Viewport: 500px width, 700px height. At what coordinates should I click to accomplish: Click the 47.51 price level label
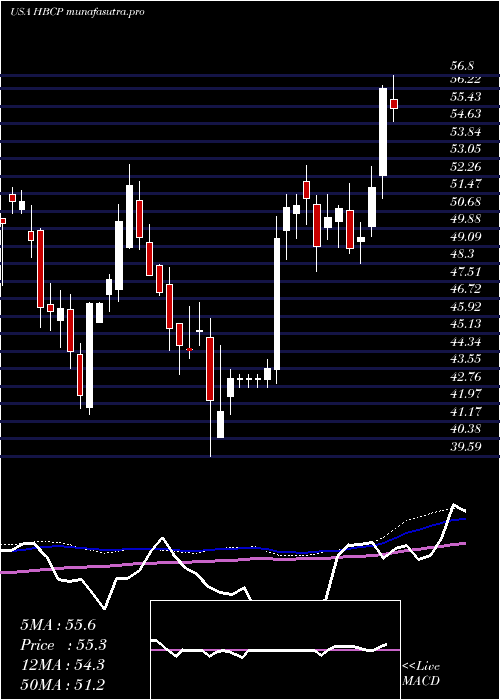pyautogui.click(x=465, y=272)
